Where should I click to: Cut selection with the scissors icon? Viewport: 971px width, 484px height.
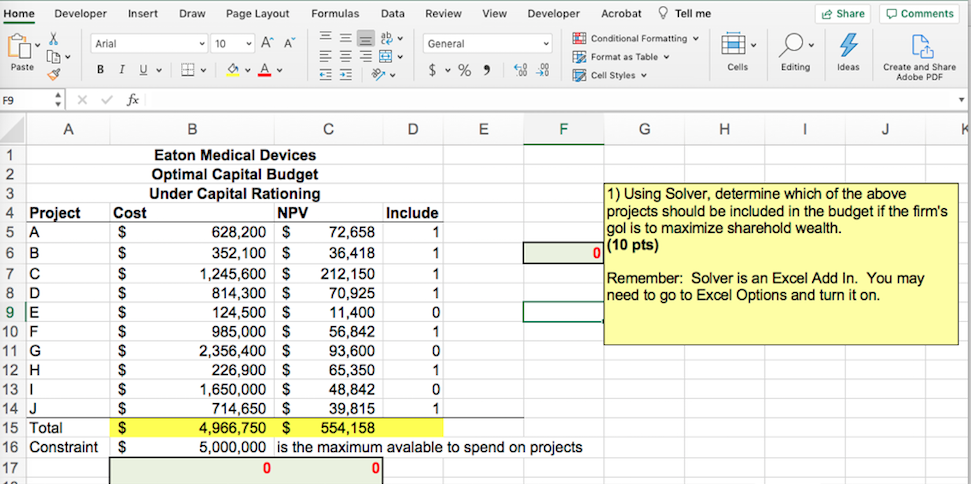click(54, 38)
